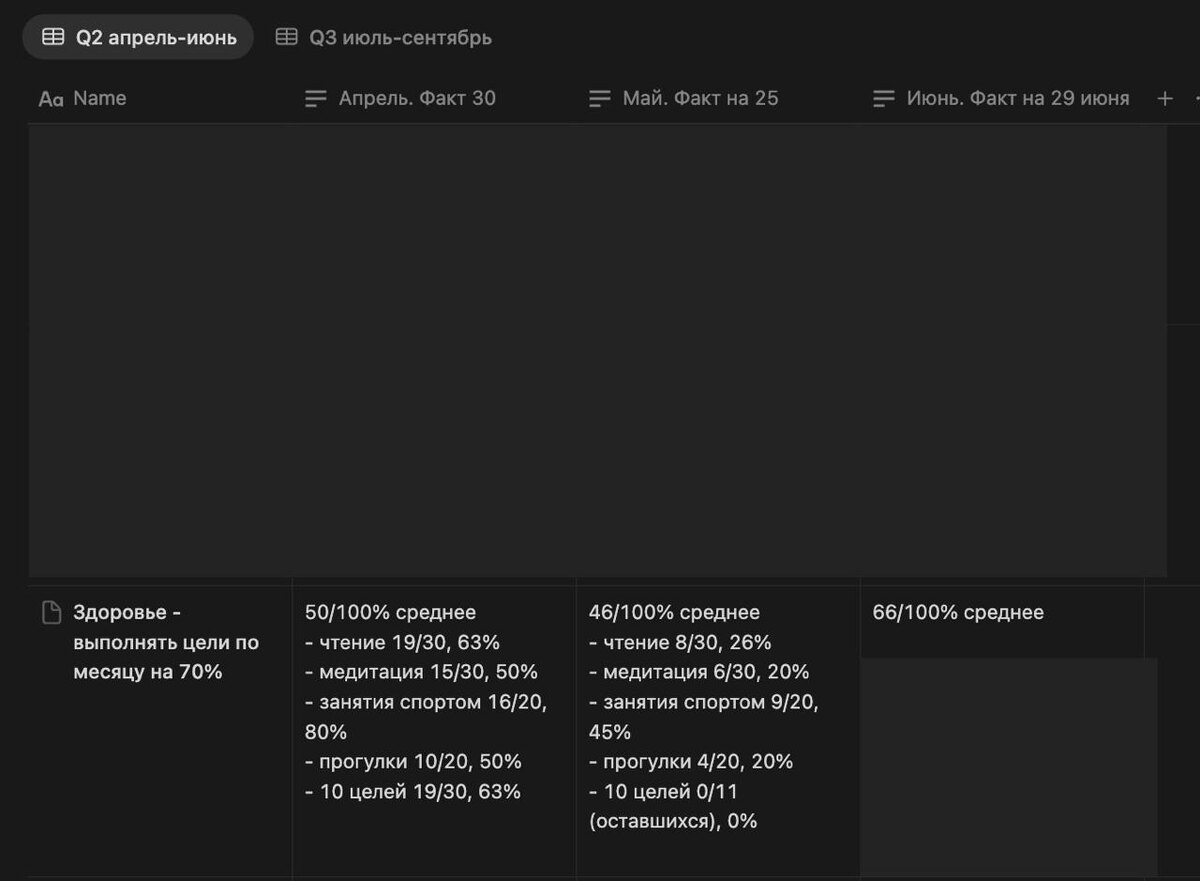The width and height of the screenshot is (1200, 881).
Task: Open the Май. Факт на 25 column menu
Action: click(718, 98)
